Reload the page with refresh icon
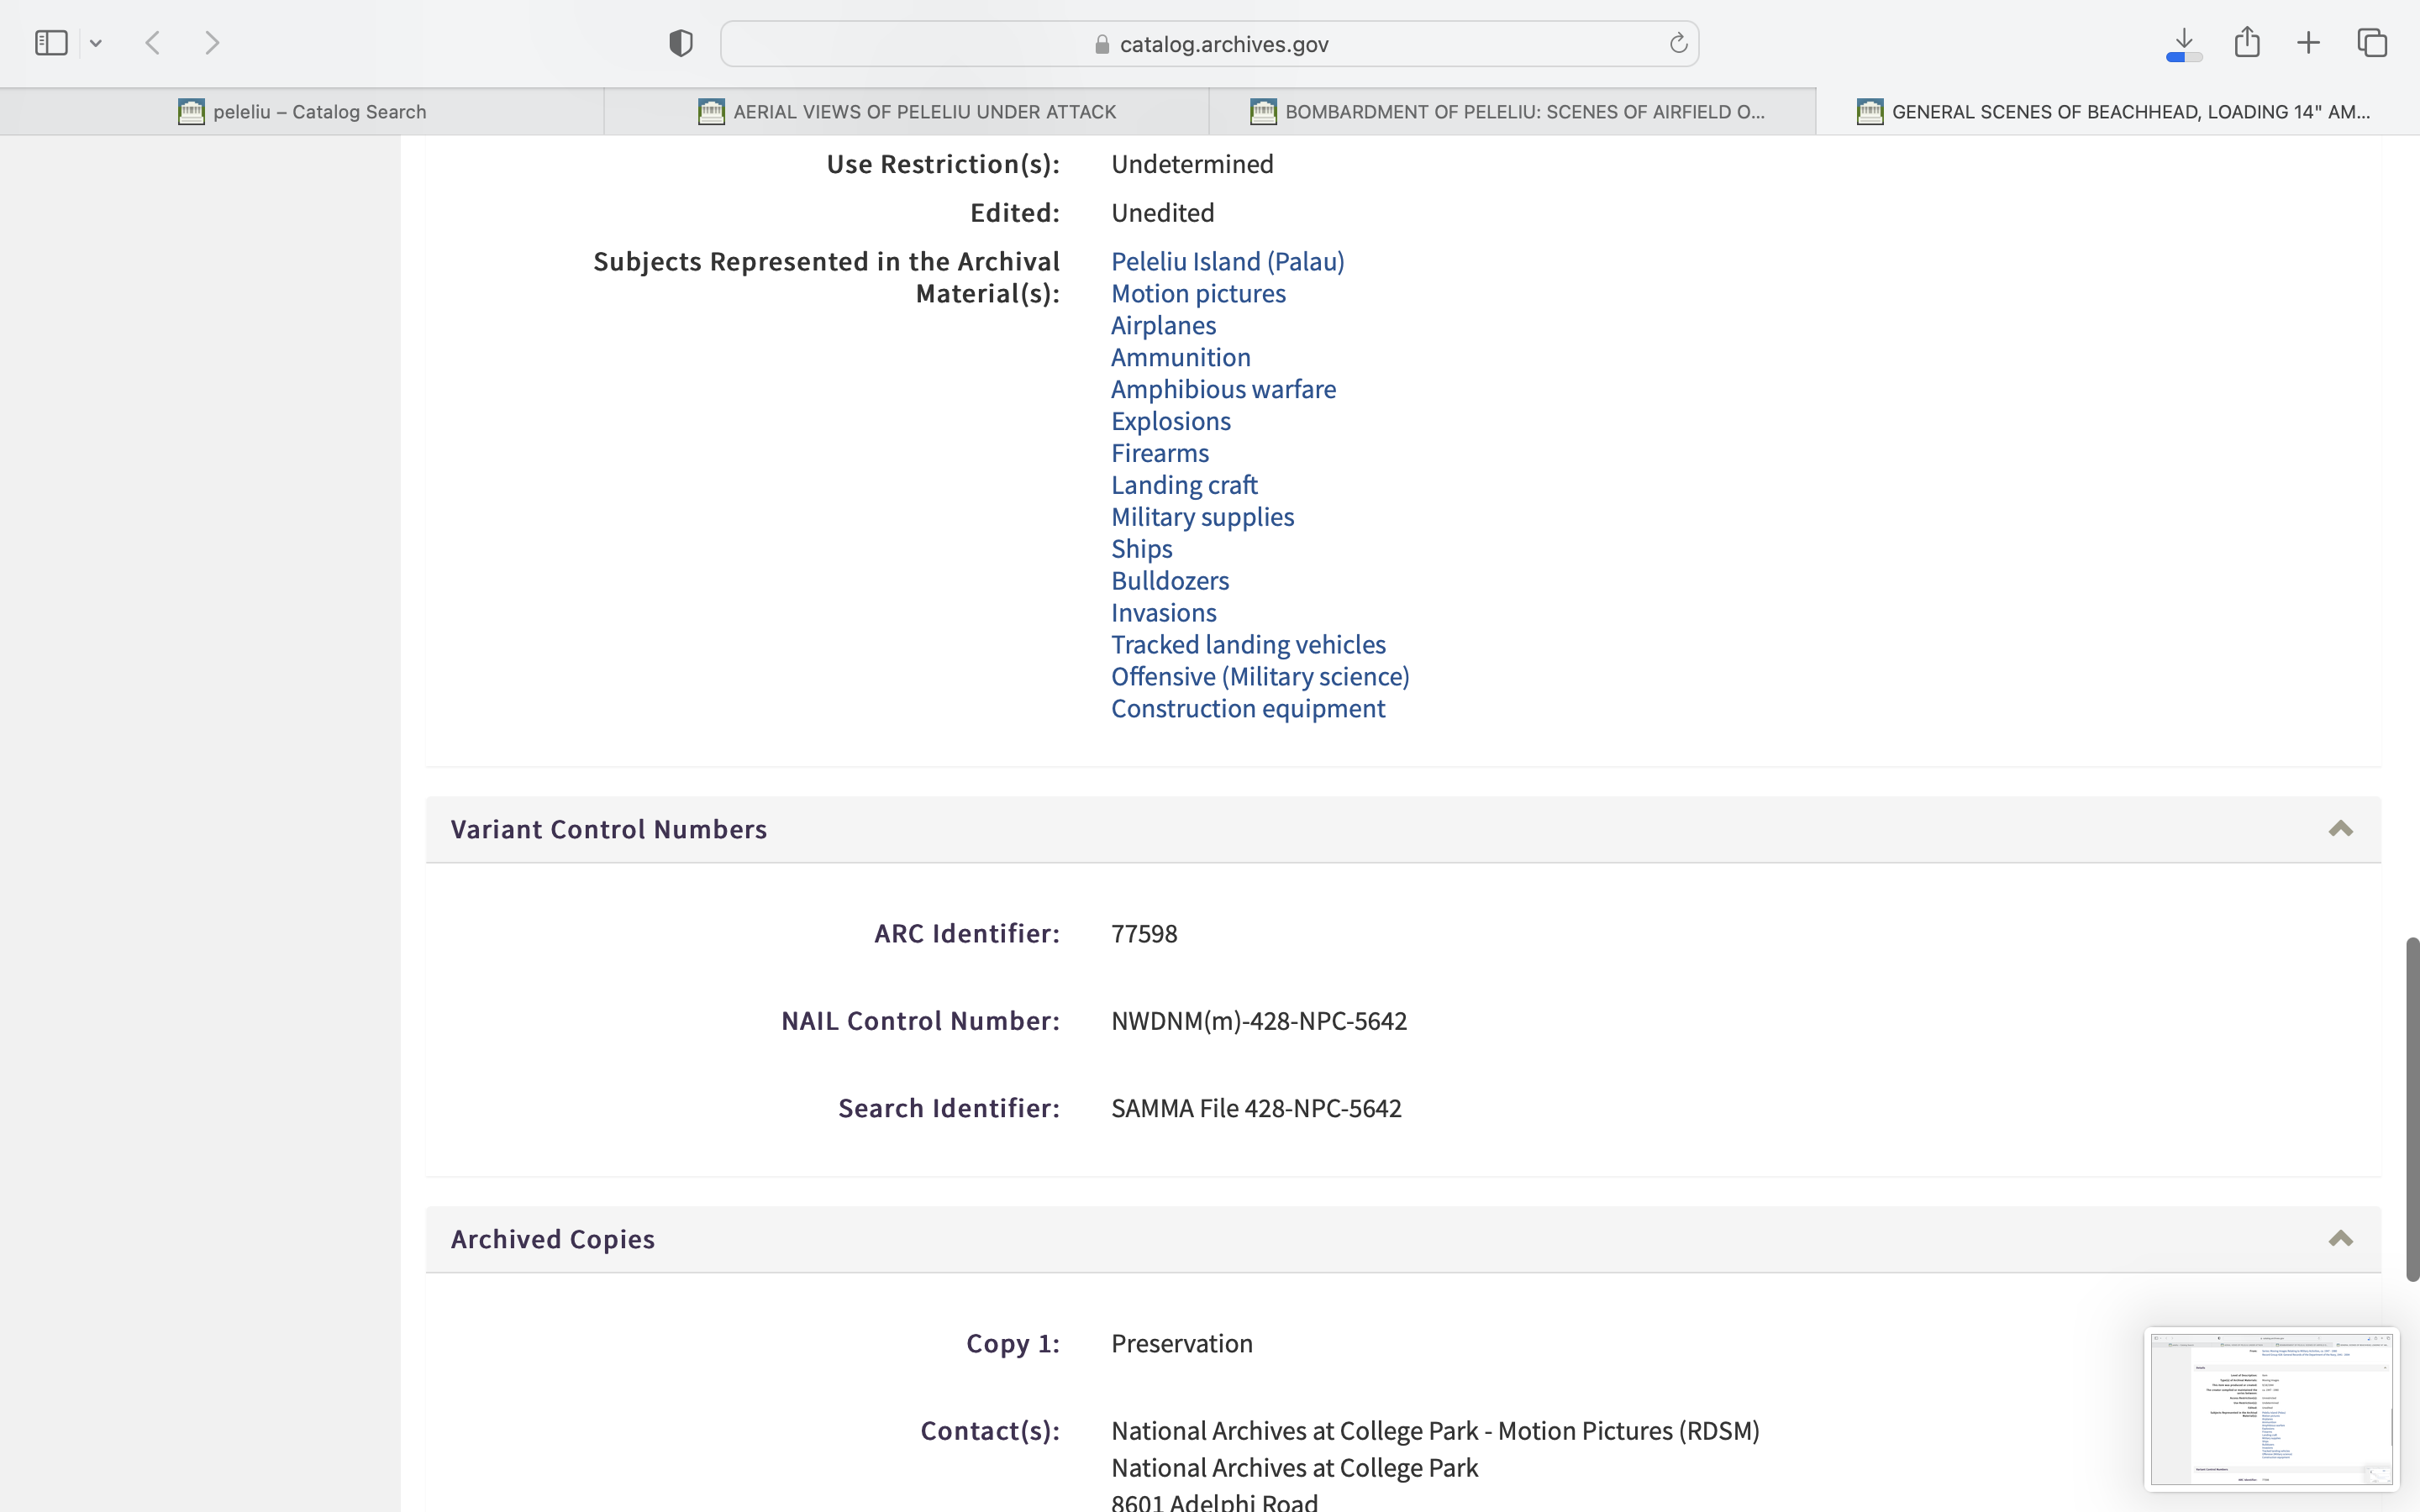Viewport: 2420px width, 1512px height. [x=1678, y=43]
